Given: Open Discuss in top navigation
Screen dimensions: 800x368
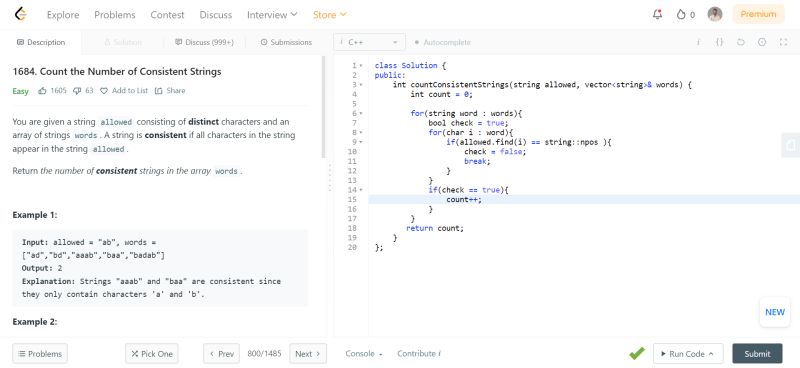Looking at the screenshot, I should (x=216, y=15).
